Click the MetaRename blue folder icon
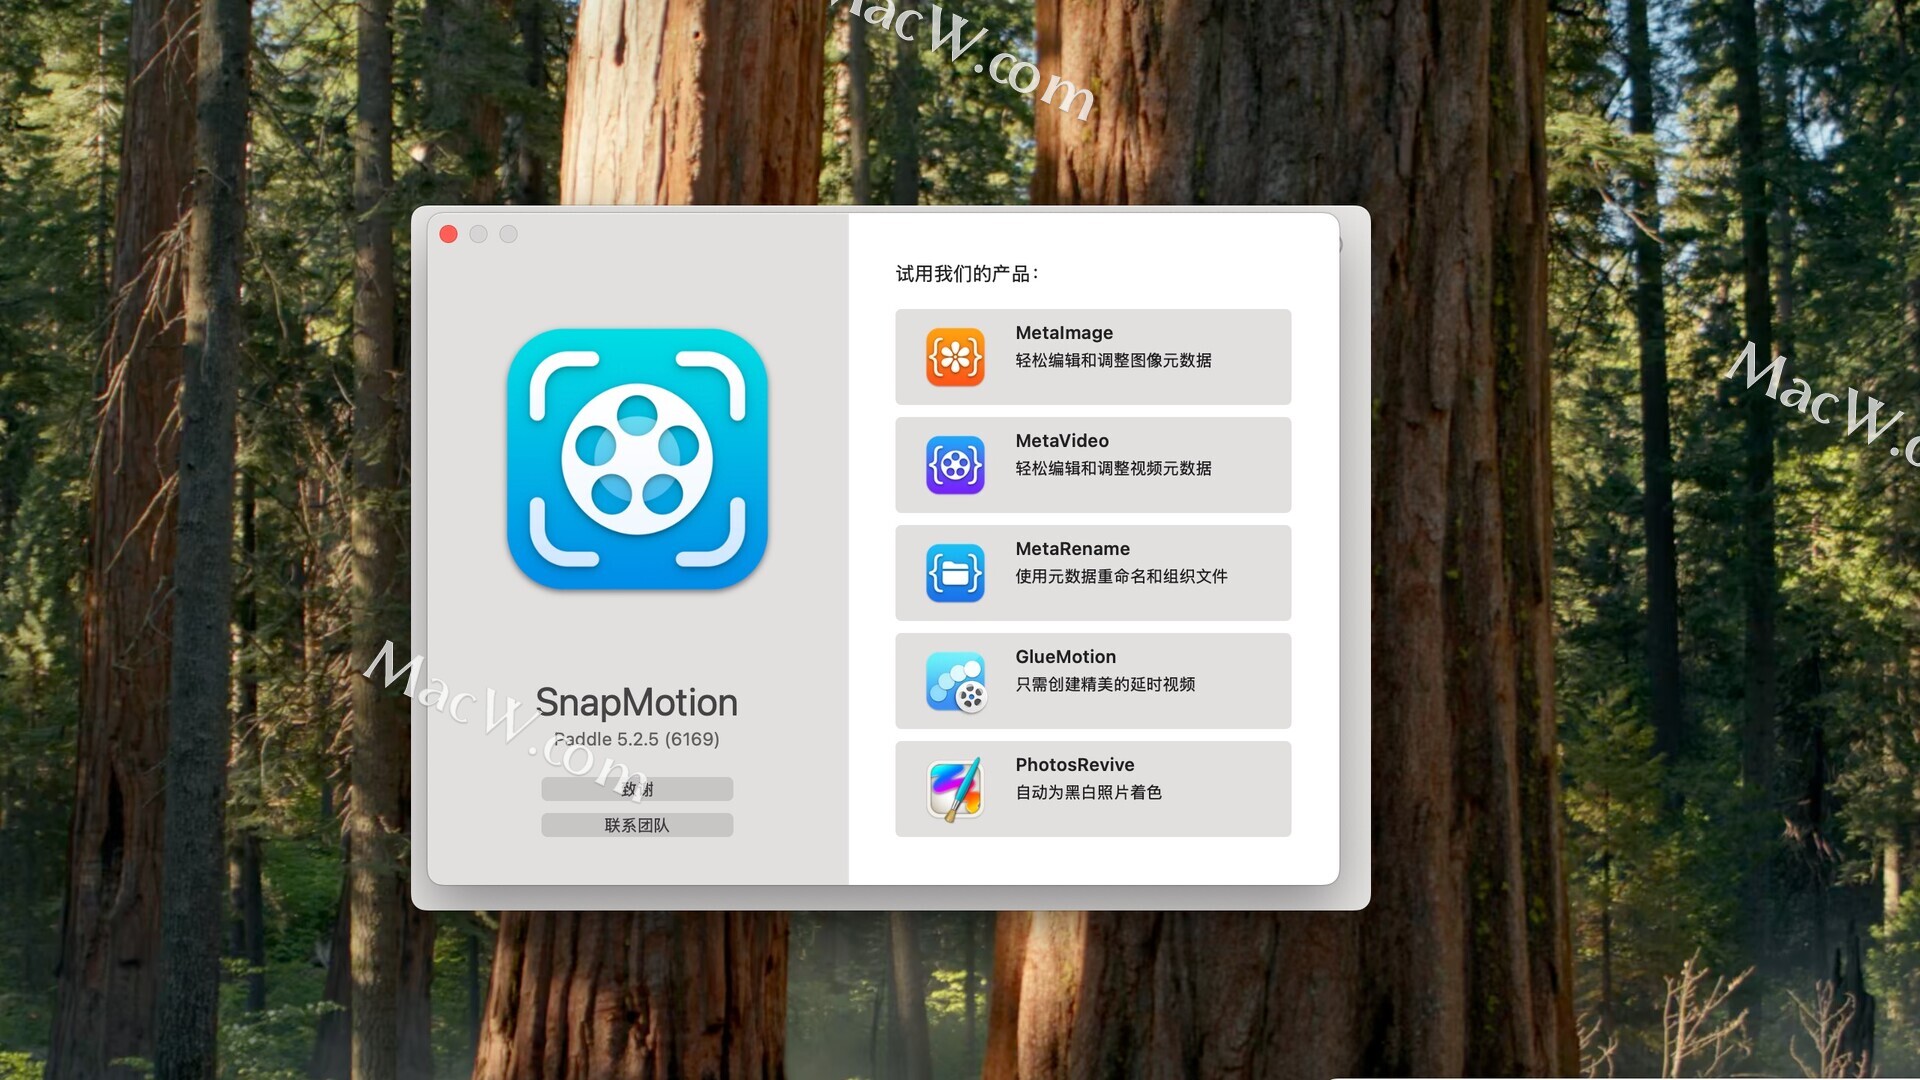This screenshot has width=1920, height=1080. coord(955,573)
